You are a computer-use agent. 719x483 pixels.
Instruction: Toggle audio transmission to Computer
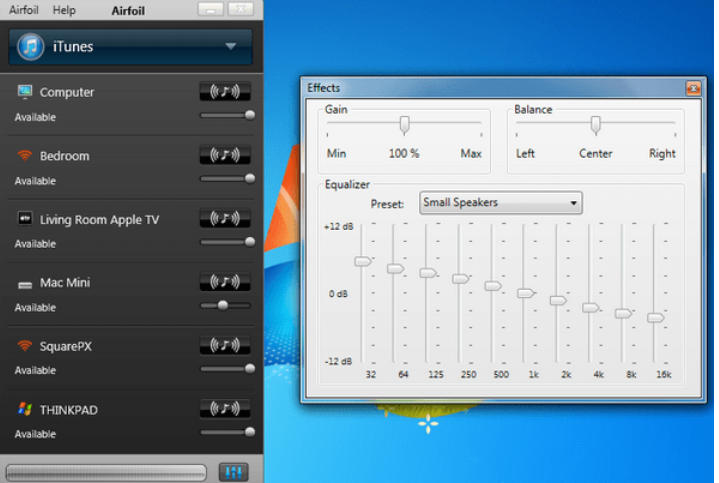[x=225, y=92]
